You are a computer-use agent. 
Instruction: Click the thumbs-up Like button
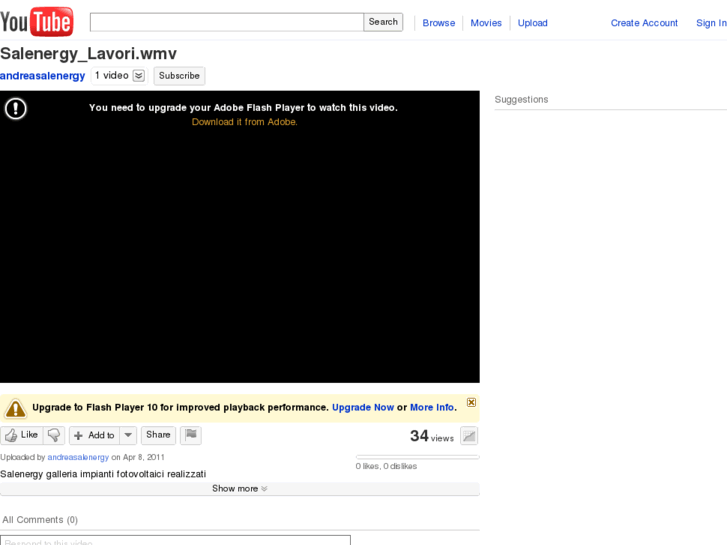tap(21, 435)
